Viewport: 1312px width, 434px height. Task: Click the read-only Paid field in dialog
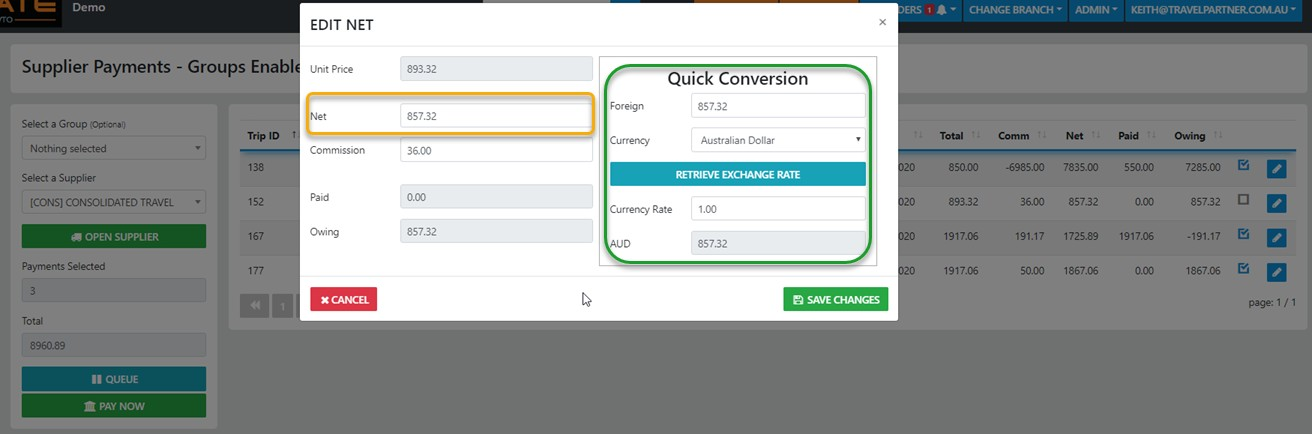pos(496,197)
